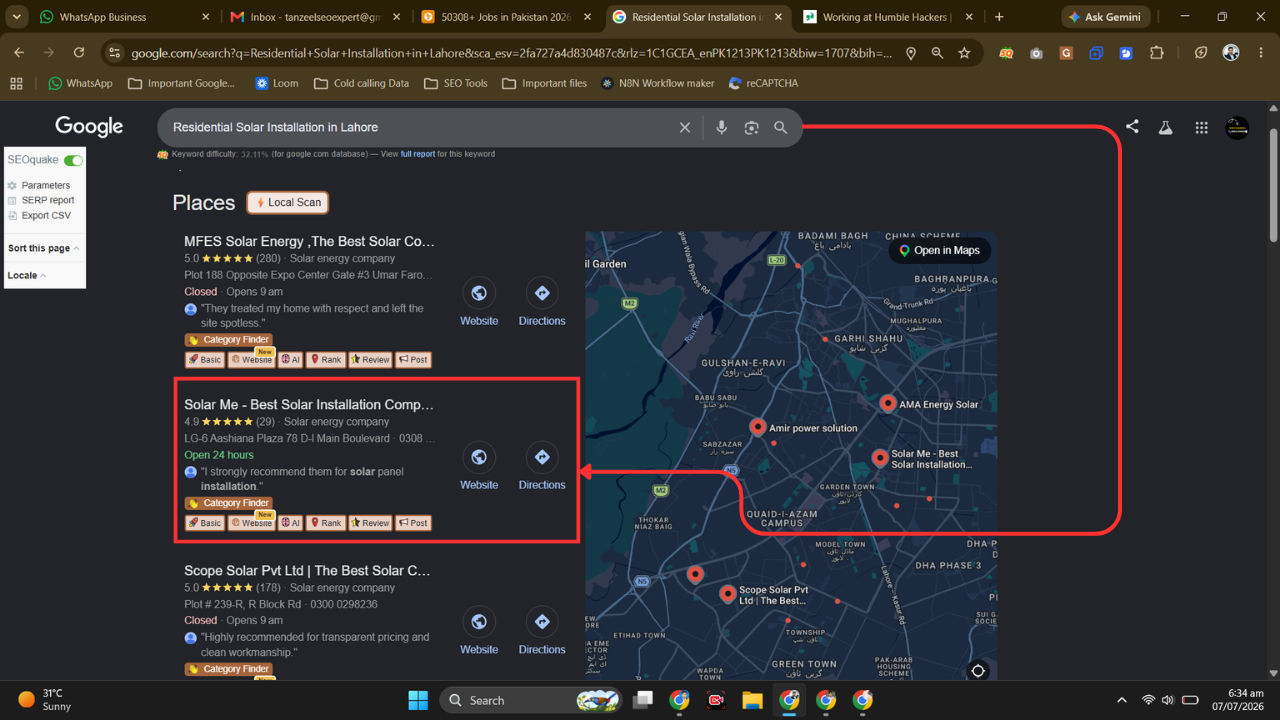Image resolution: width=1280 pixels, height=720 pixels.
Task: Click Website globe icon for Solar Me
Action: tap(479, 457)
